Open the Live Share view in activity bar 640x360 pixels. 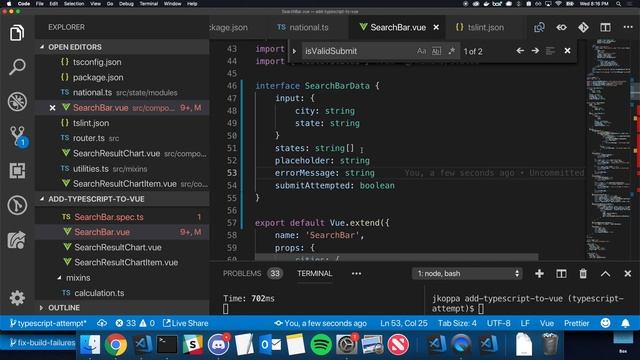(x=17, y=240)
